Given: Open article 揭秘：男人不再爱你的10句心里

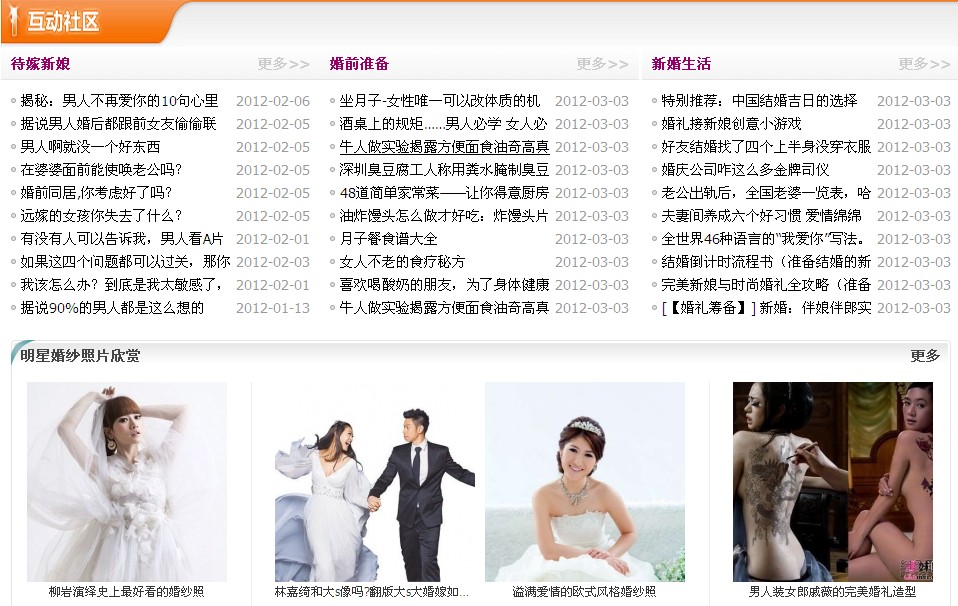Looking at the screenshot, I should [119, 101].
